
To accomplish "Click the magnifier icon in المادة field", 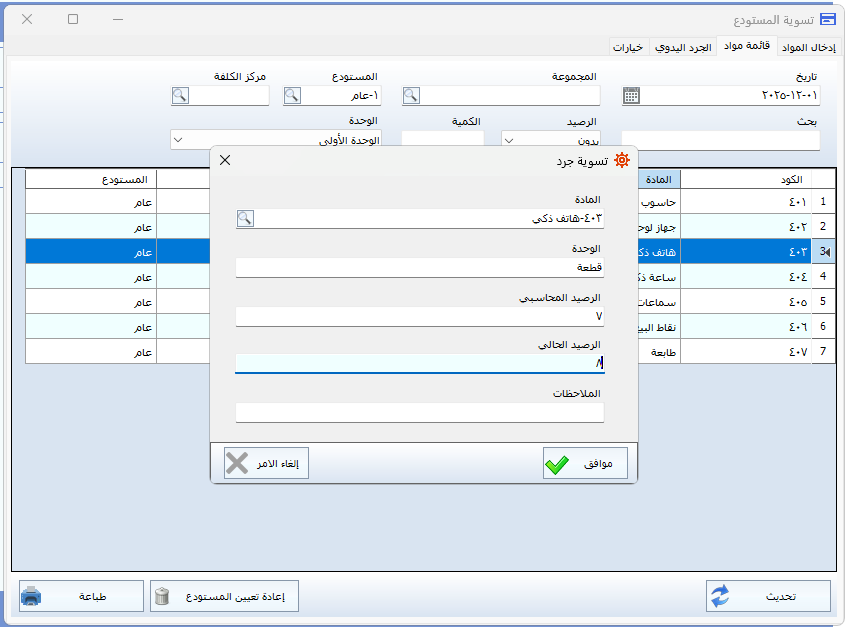I will click(245, 218).
